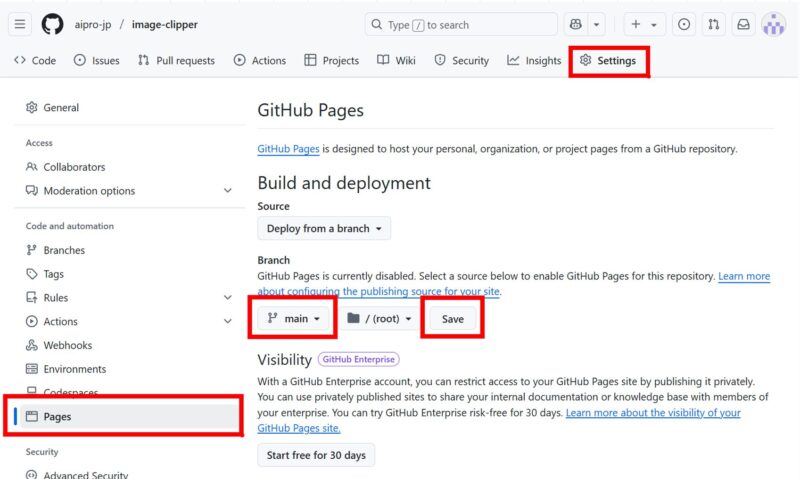The width and height of the screenshot is (800, 479).
Task: Open General settings in the sidebar
Action: [x=130, y=108]
